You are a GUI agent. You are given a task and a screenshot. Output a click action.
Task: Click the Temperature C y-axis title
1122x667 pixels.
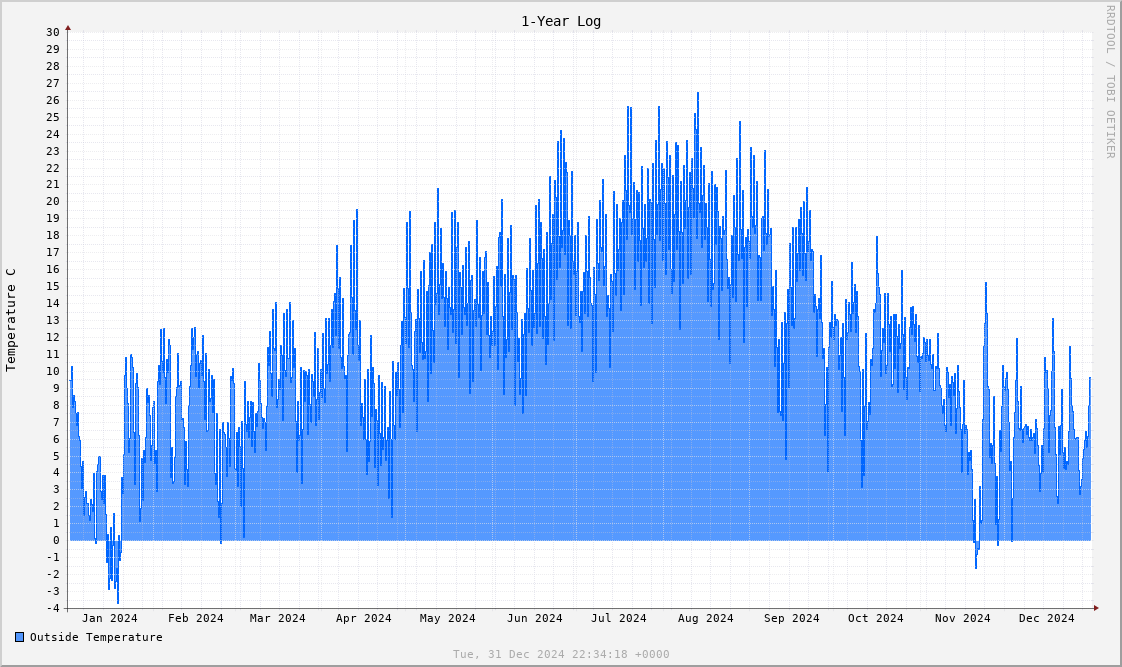click(11, 320)
